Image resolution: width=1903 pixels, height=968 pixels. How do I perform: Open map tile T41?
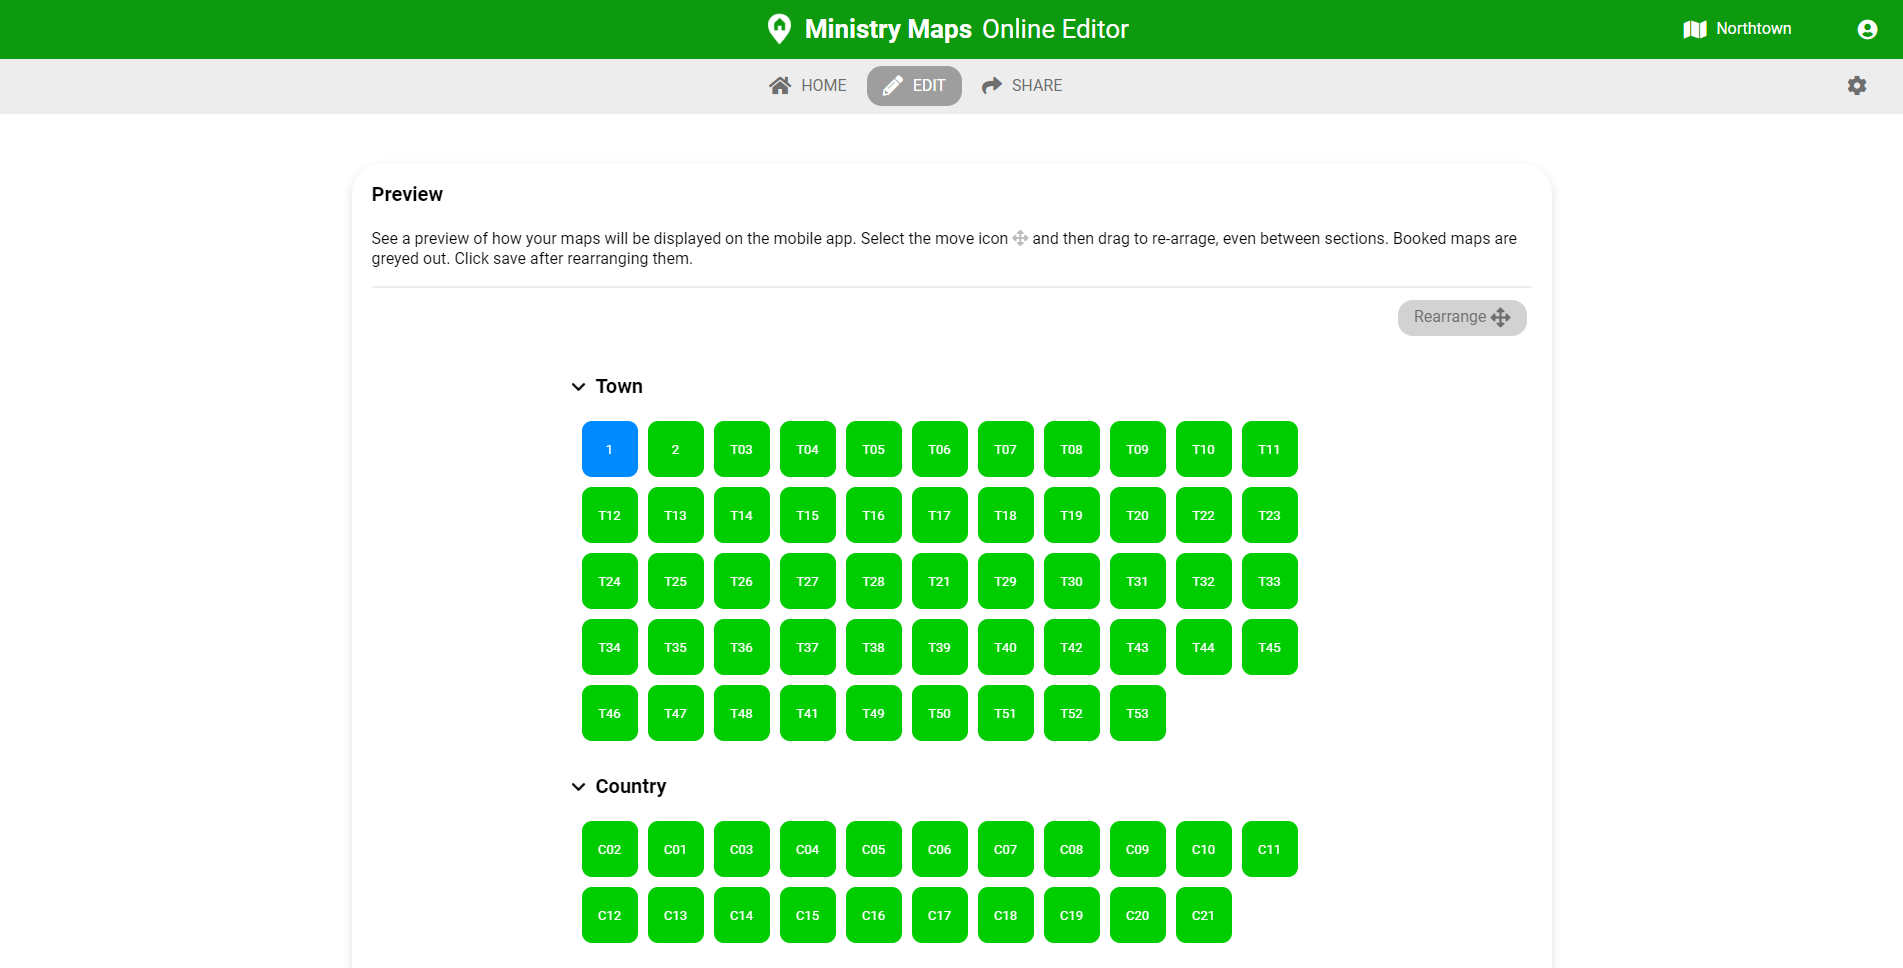(x=808, y=713)
